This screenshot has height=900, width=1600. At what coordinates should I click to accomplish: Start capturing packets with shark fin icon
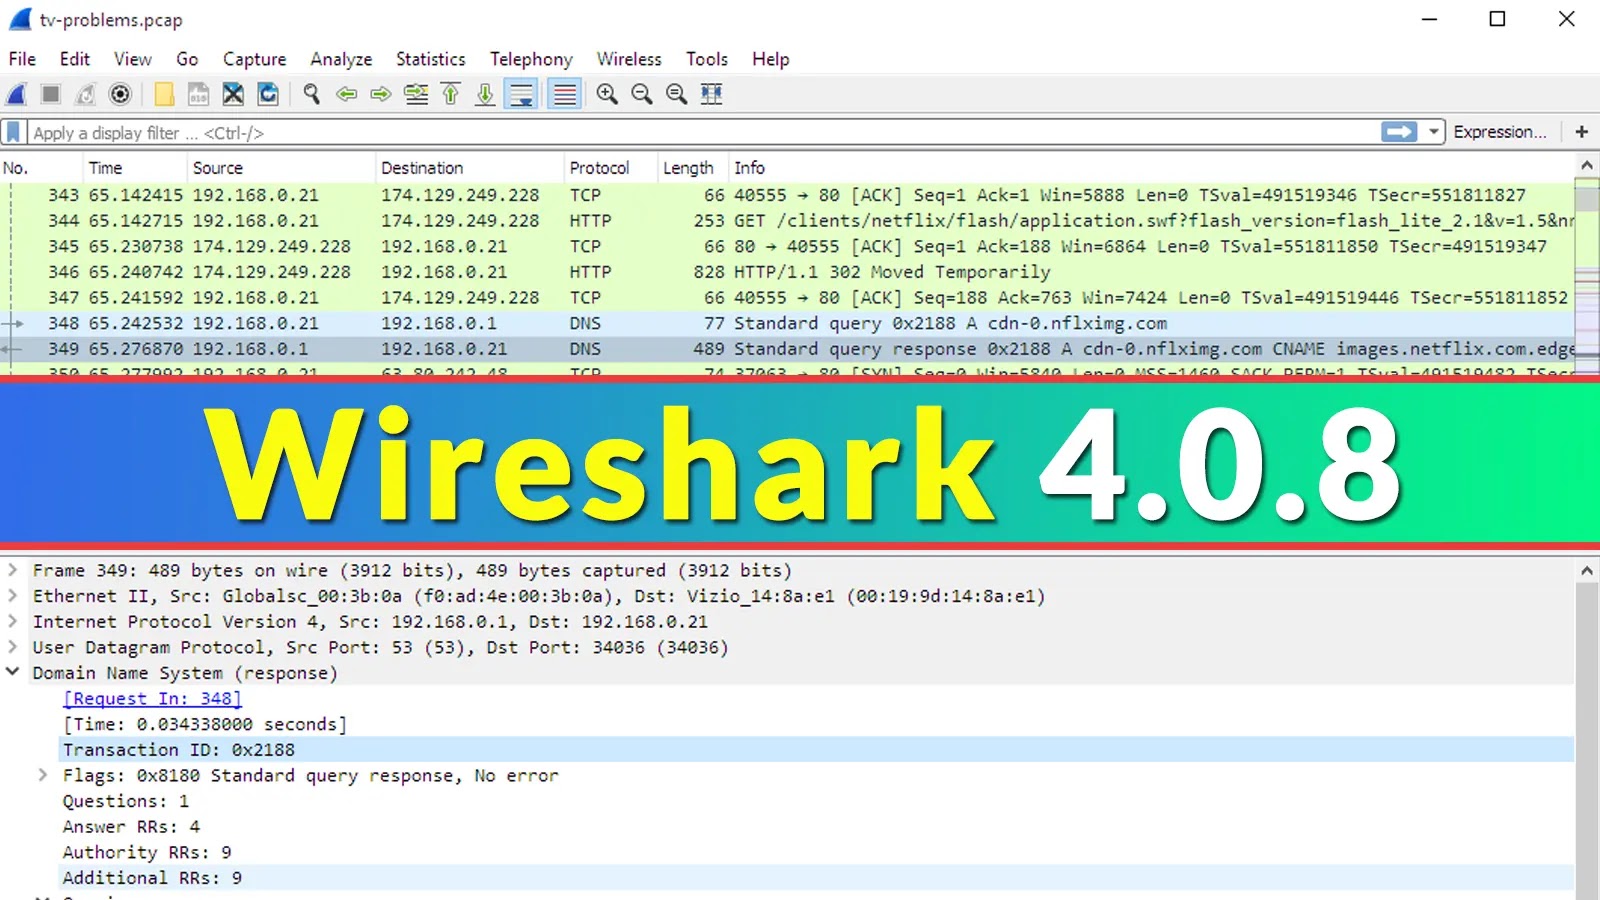pos(17,94)
